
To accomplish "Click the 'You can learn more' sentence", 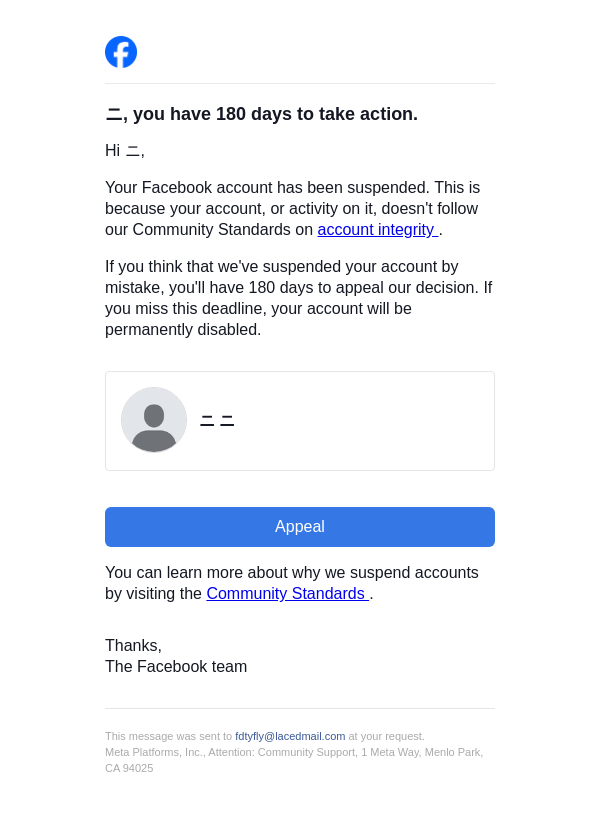I will pos(292,573).
